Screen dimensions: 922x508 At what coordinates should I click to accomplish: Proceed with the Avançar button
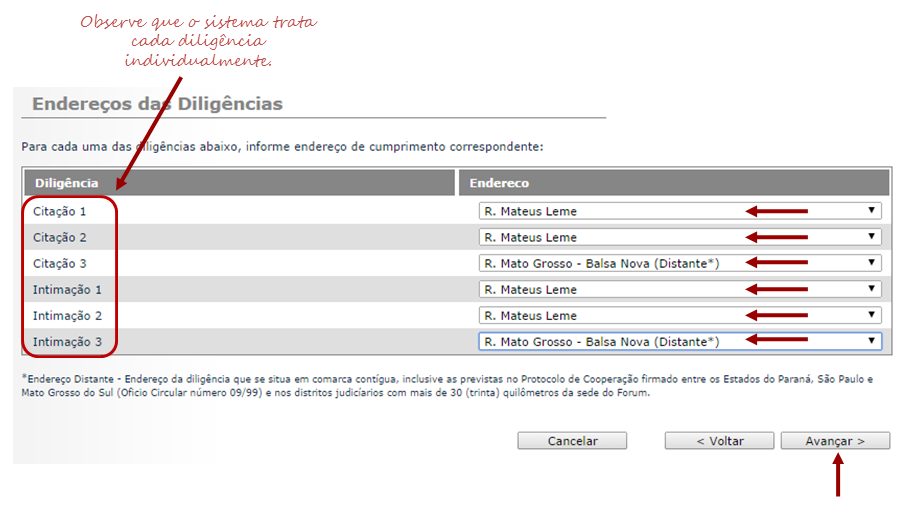click(x=836, y=441)
